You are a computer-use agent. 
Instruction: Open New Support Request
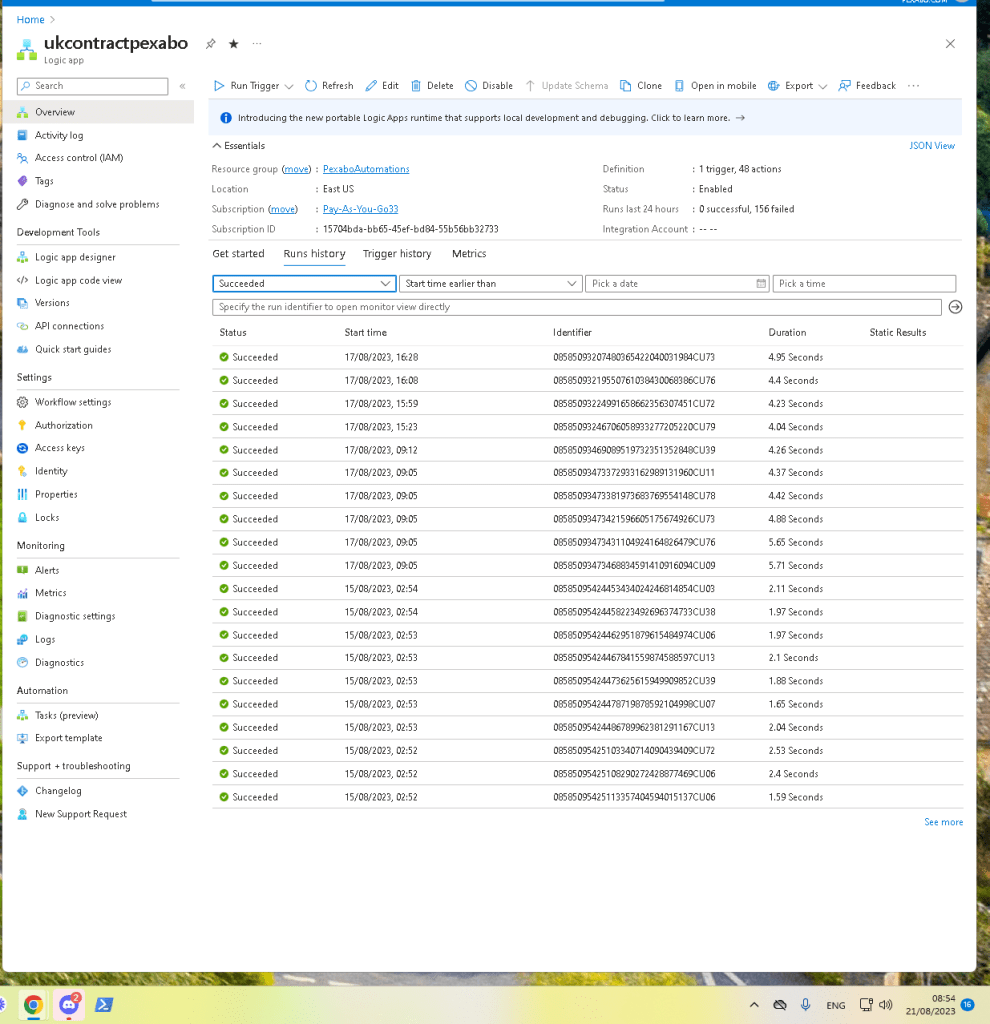(80, 814)
